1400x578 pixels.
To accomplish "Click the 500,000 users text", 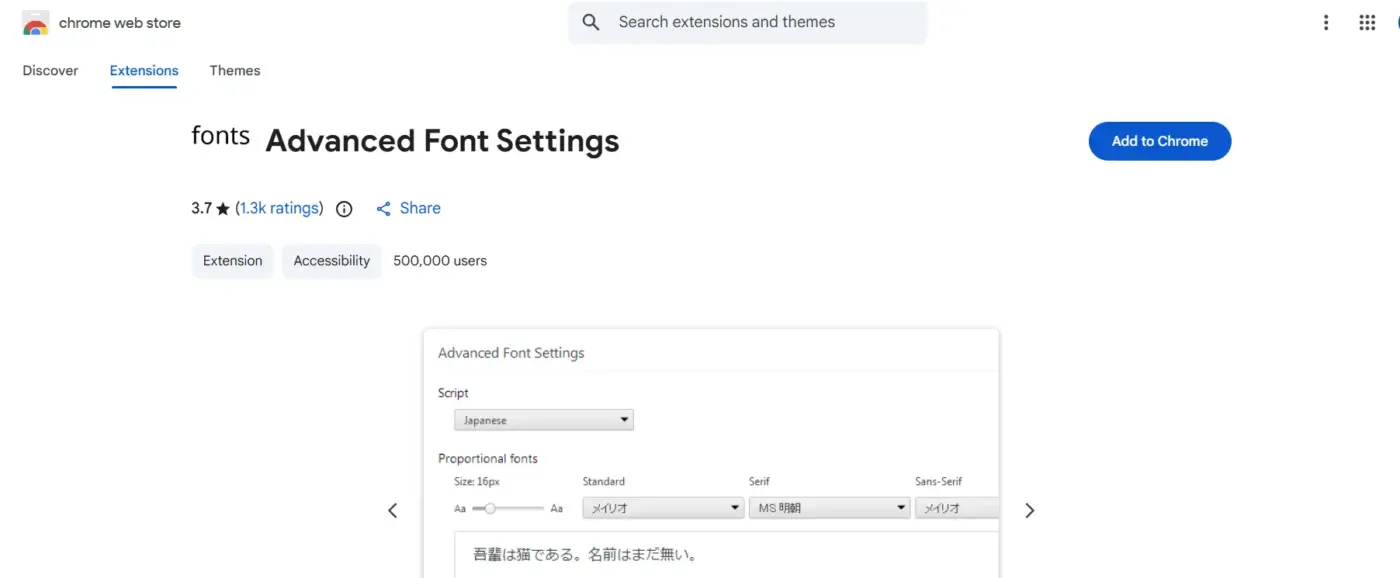I will point(440,261).
